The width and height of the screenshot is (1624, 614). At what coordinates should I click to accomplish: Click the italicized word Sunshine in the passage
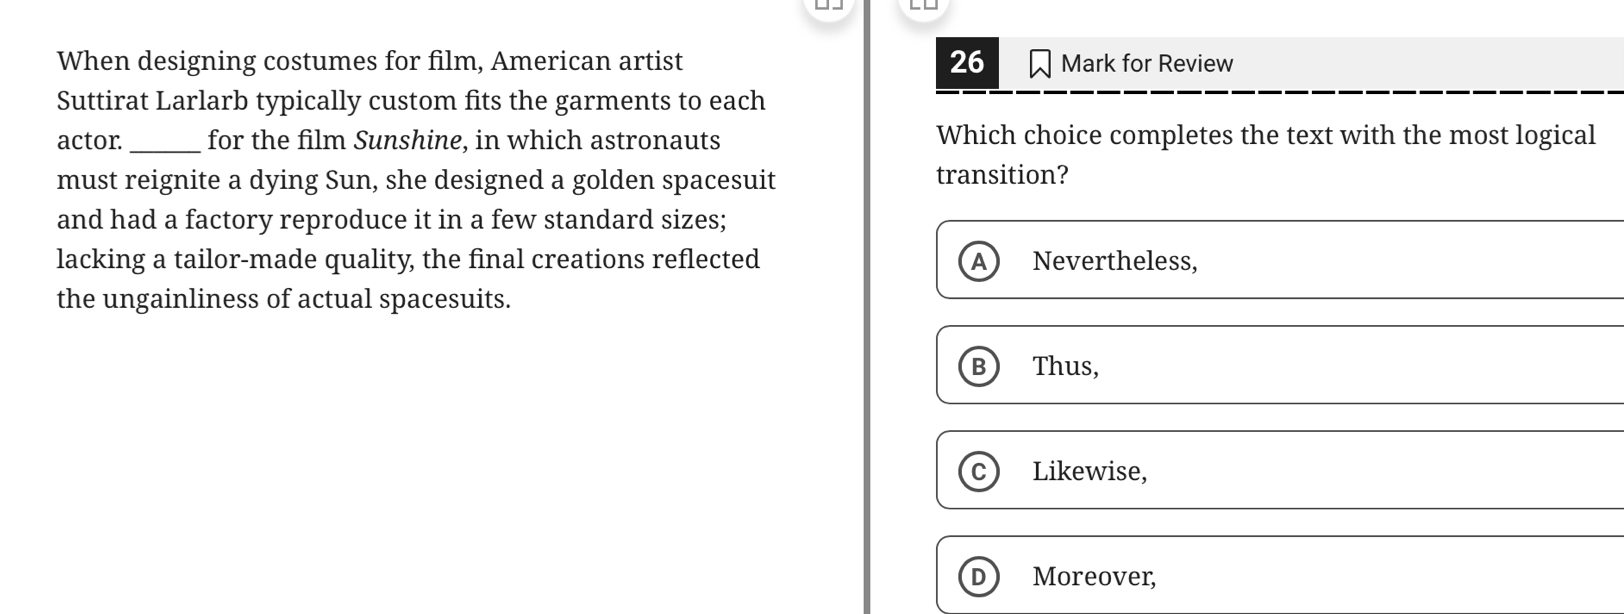coord(408,140)
